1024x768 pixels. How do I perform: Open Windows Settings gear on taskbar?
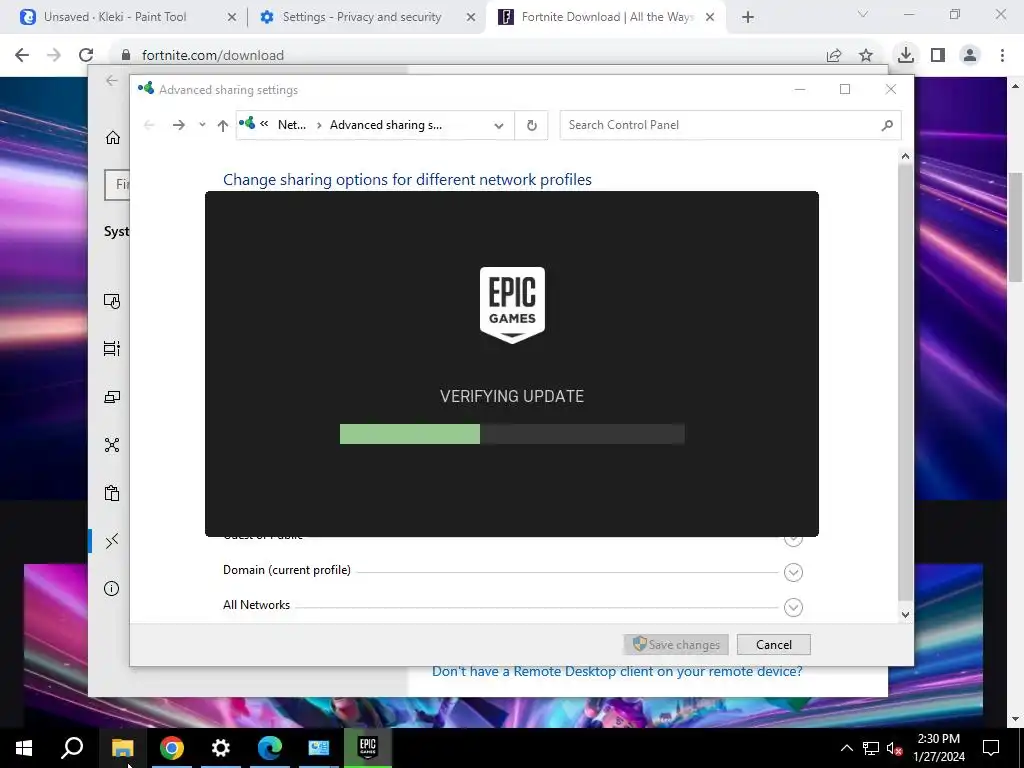click(221, 748)
